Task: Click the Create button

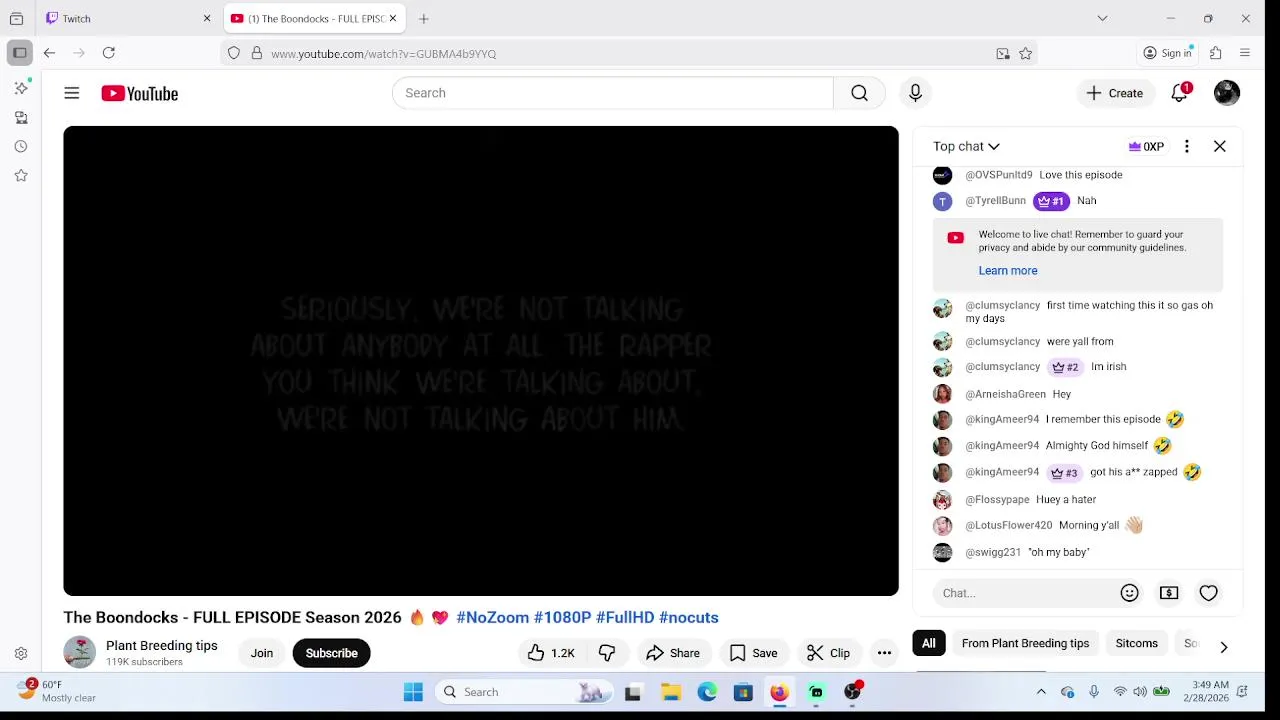Action: pyautogui.click(x=1115, y=93)
